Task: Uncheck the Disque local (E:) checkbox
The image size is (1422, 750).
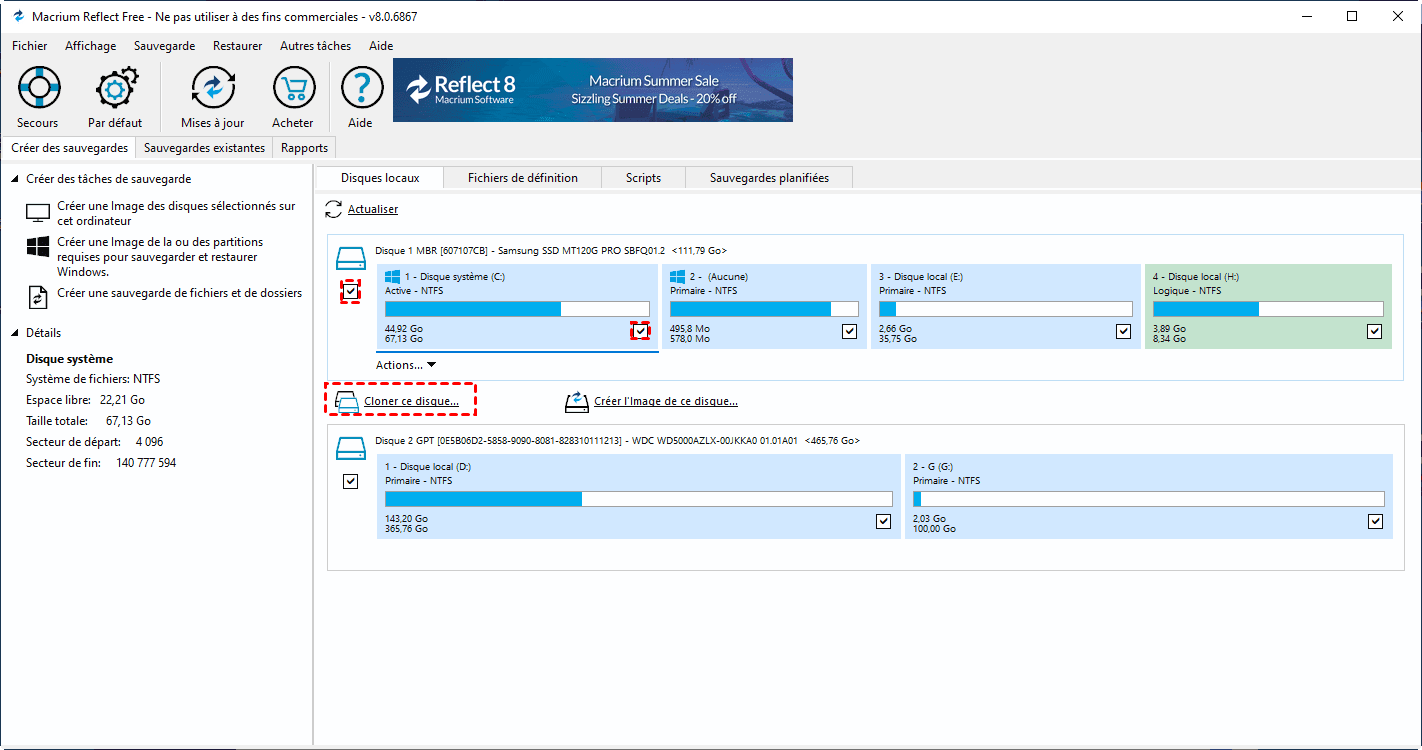Action: (x=1124, y=331)
